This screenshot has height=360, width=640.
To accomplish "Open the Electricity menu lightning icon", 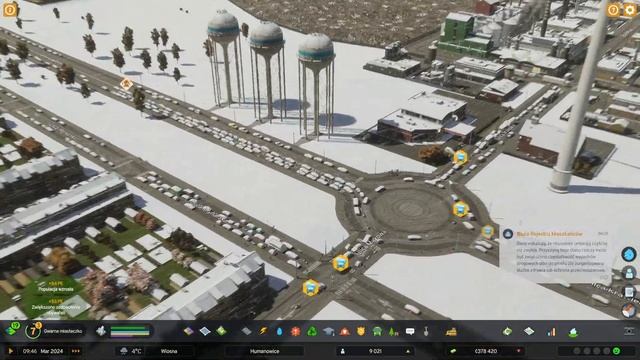I will (x=263, y=331).
